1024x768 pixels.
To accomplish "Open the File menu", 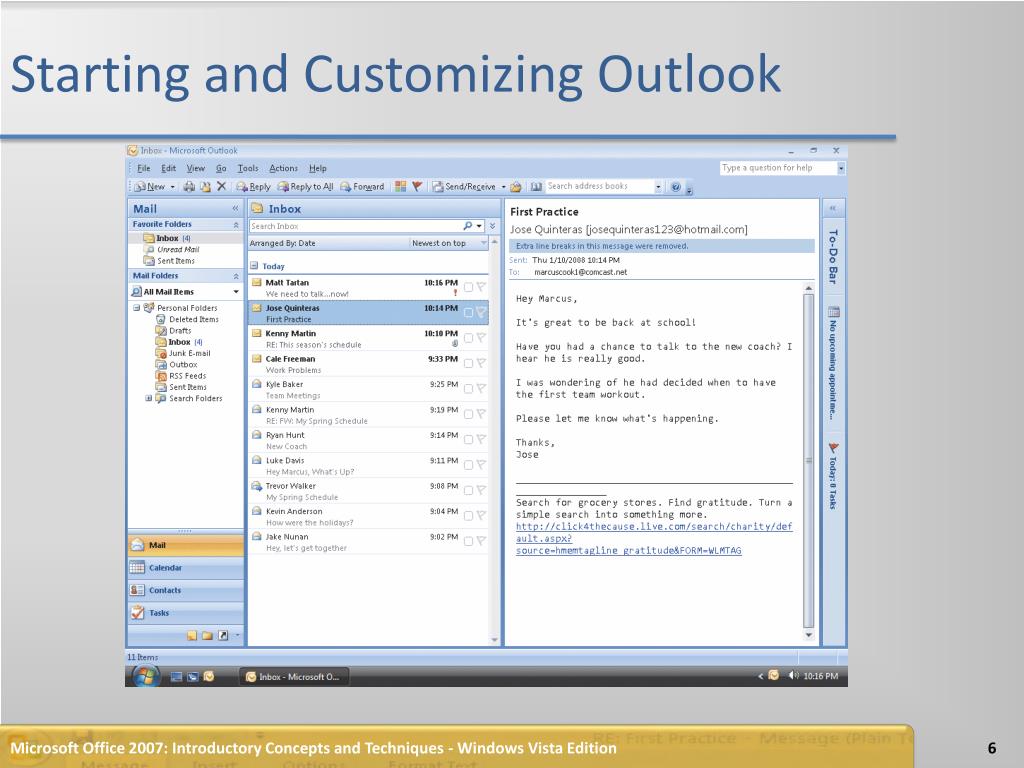I will [144, 168].
